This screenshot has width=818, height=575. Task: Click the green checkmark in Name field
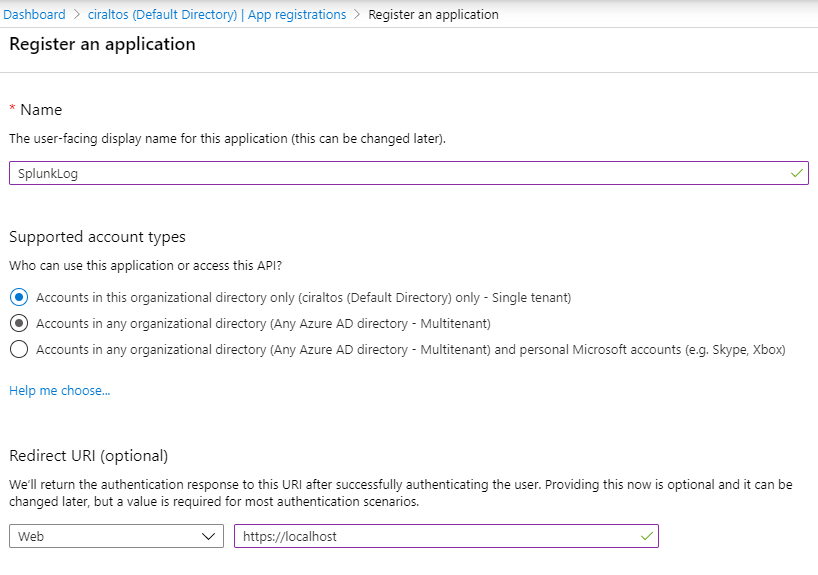click(797, 173)
